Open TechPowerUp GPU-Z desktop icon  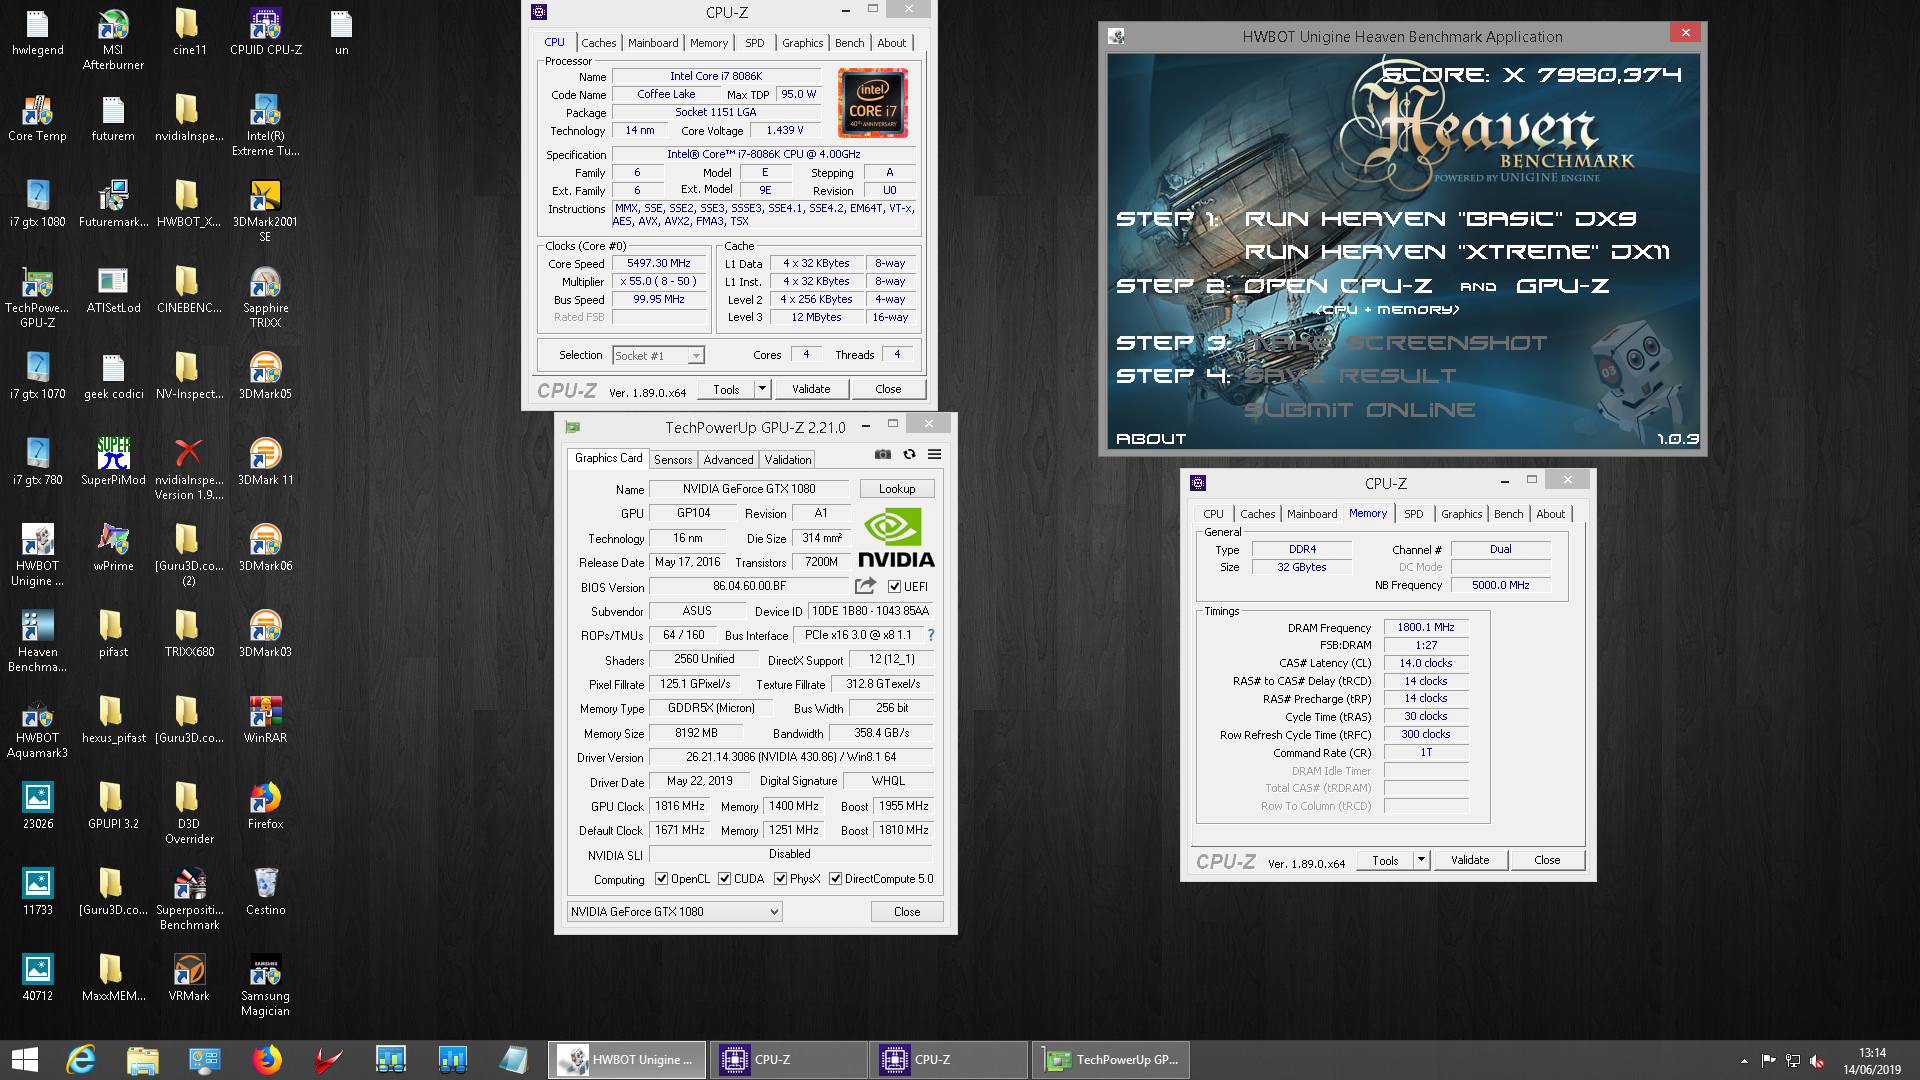point(37,298)
